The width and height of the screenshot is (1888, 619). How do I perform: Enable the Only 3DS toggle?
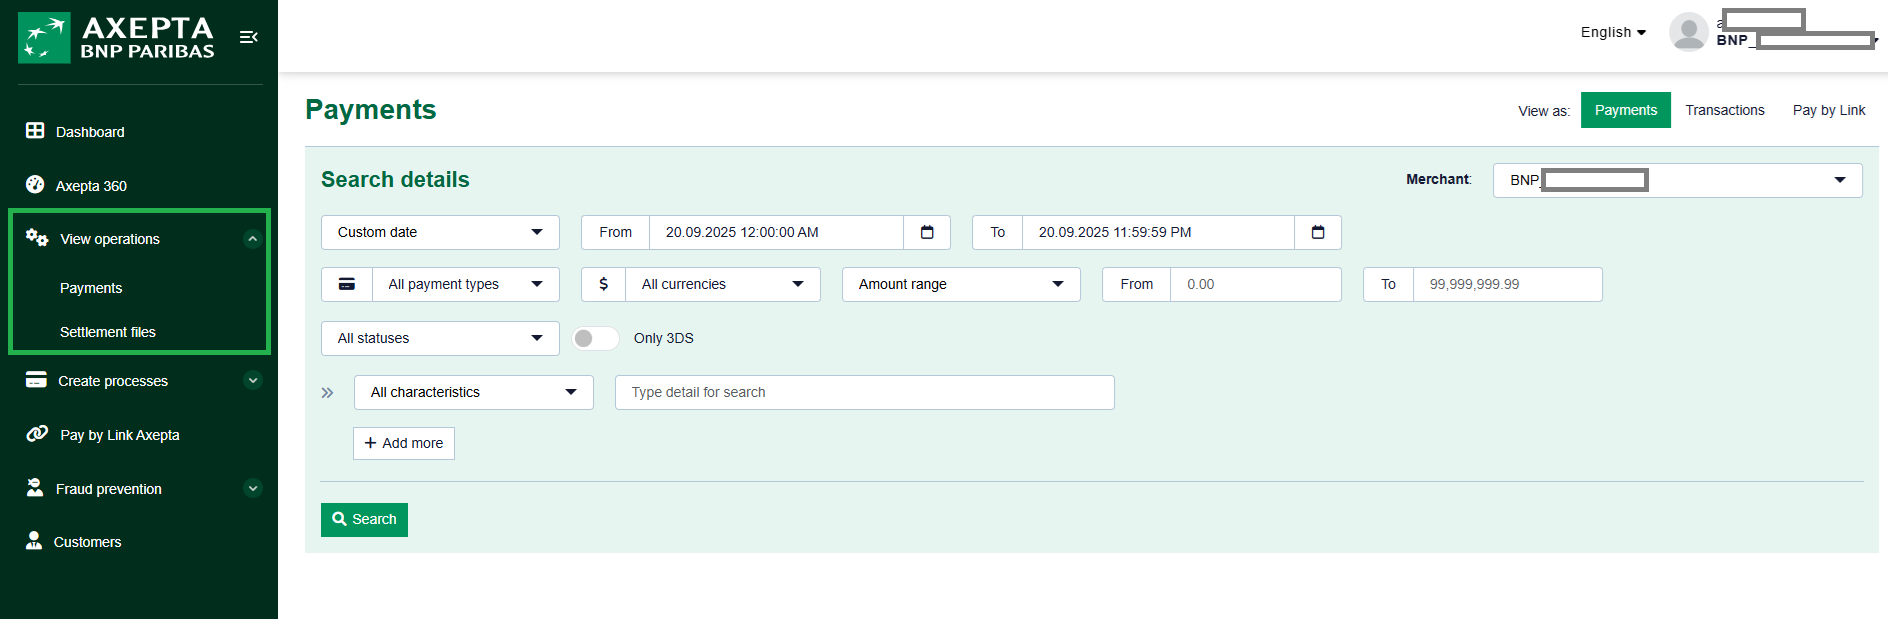[x=595, y=338]
